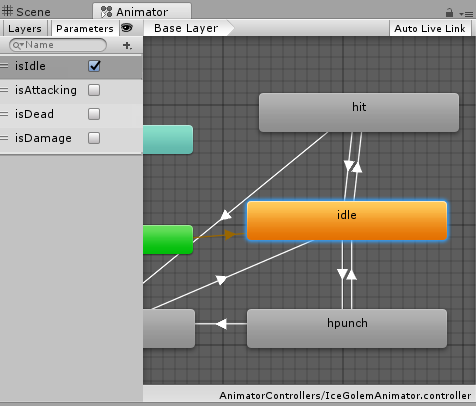The width and height of the screenshot is (476, 406).
Task: Uncheck the isIdle parameter checkbox
Action: (94, 66)
